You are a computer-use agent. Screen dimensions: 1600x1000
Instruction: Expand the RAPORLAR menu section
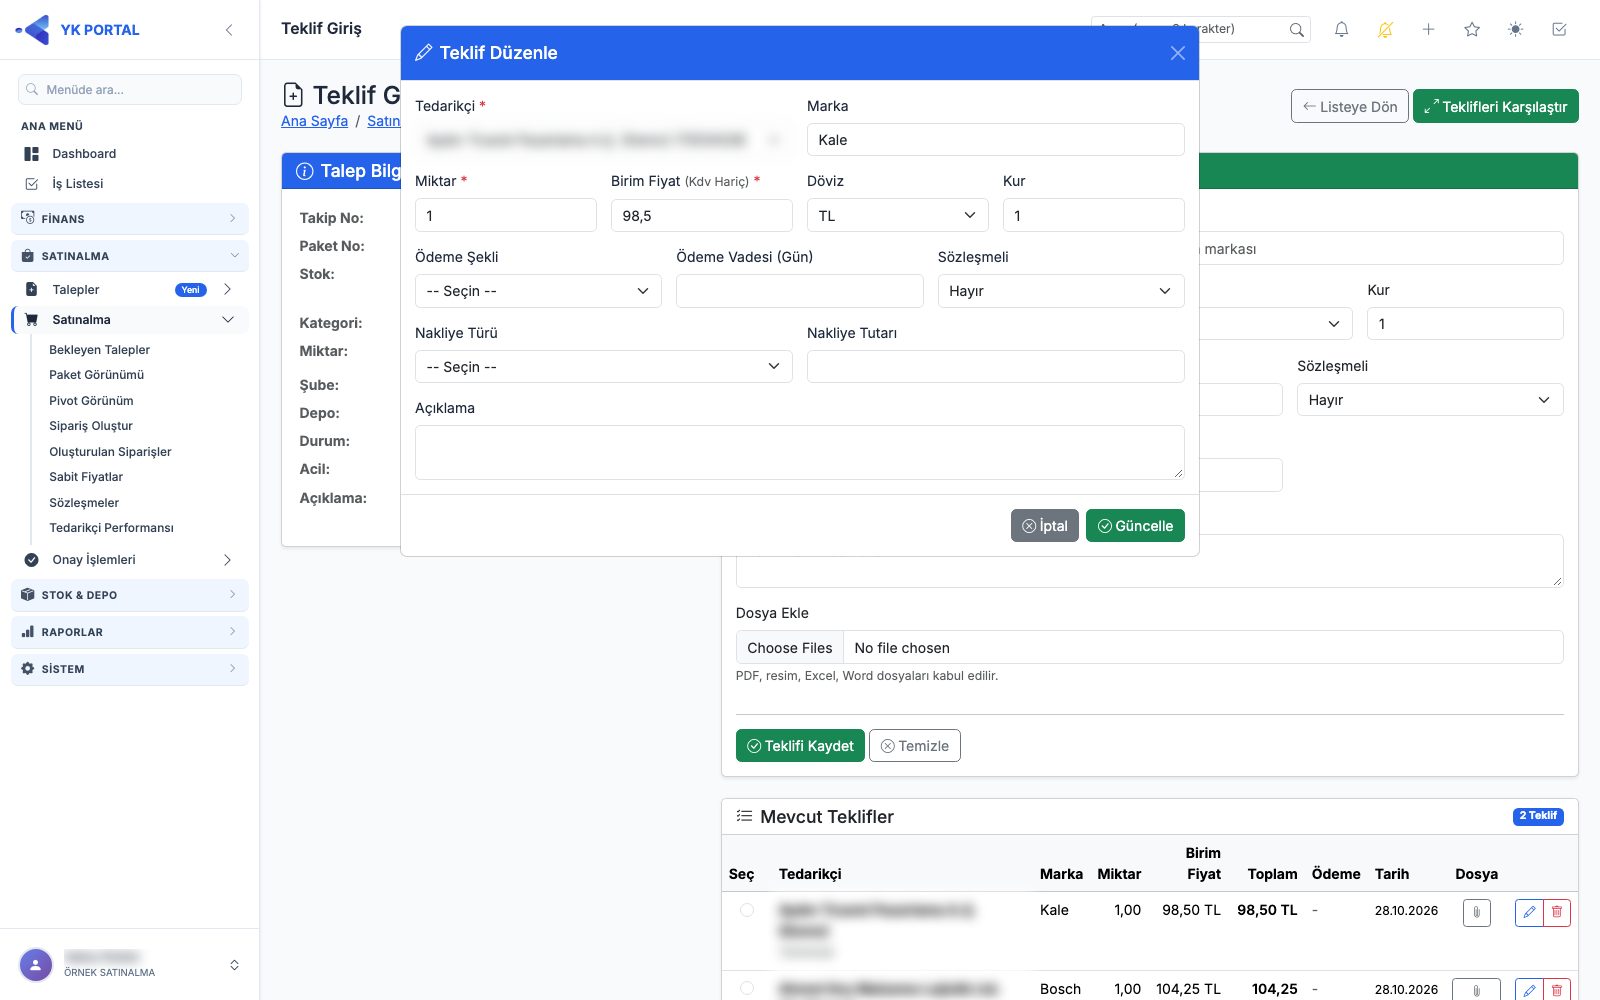tap(130, 632)
